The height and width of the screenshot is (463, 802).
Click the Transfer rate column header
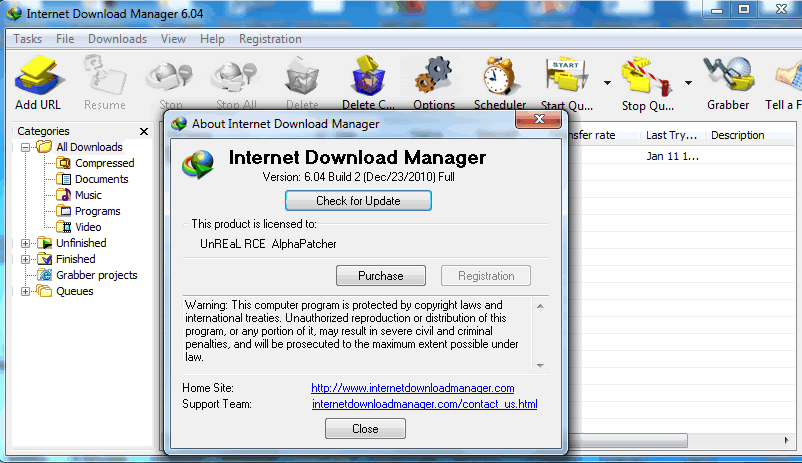[593, 135]
